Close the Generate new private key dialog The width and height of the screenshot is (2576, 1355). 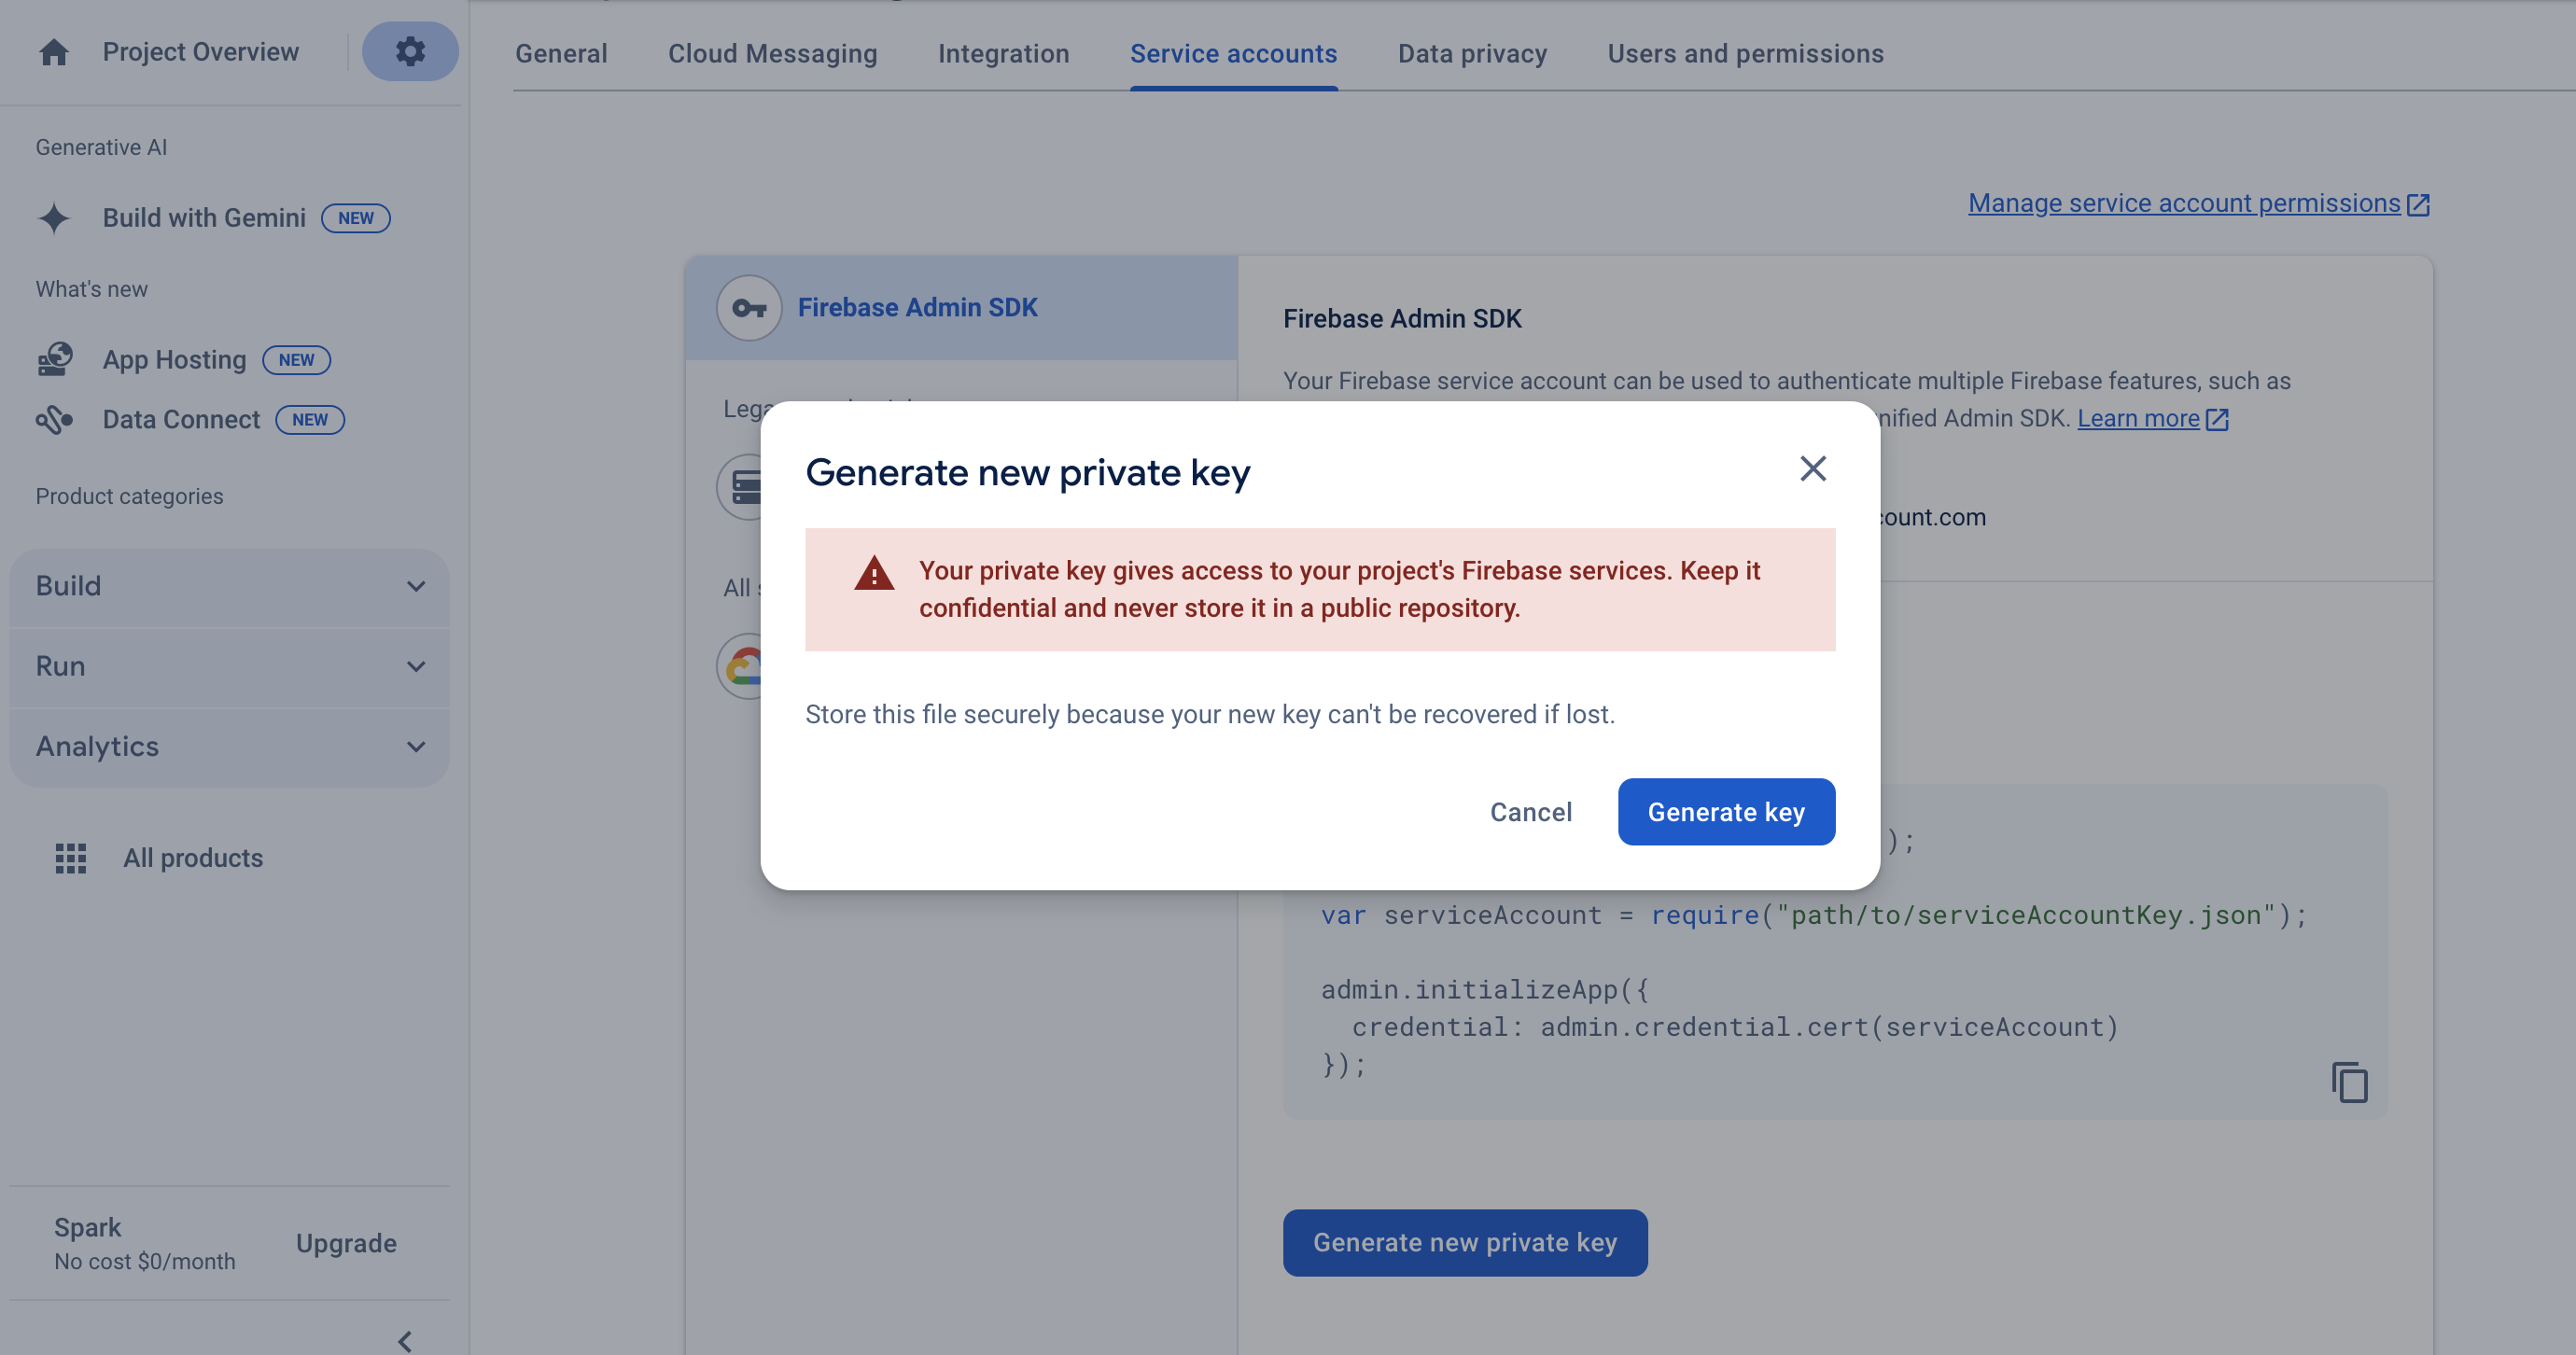1812,468
